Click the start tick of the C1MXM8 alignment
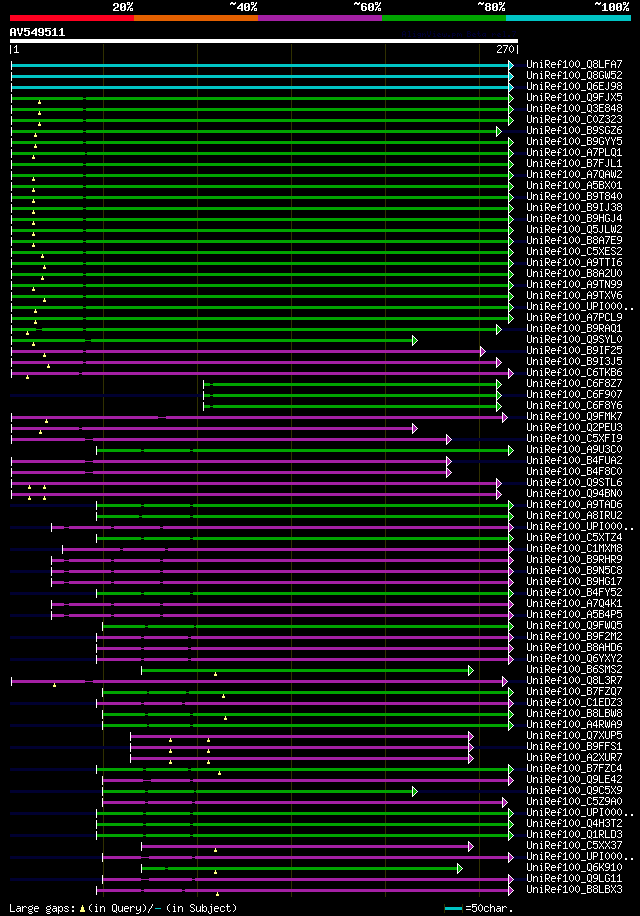Screen dimensions: 640x916 (62, 550)
